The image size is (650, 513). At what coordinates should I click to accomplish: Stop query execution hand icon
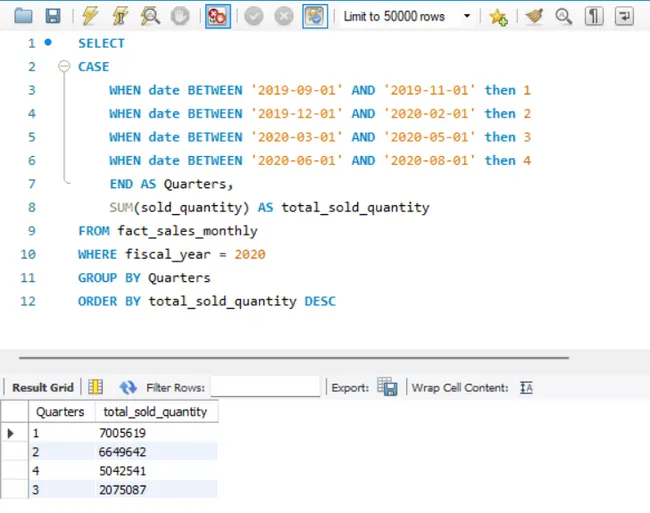coord(180,16)
